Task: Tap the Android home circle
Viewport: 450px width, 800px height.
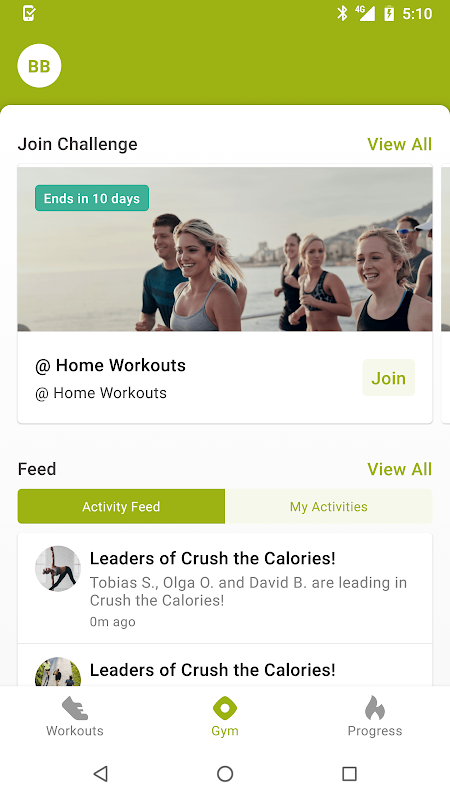Action: click(225, 774)
